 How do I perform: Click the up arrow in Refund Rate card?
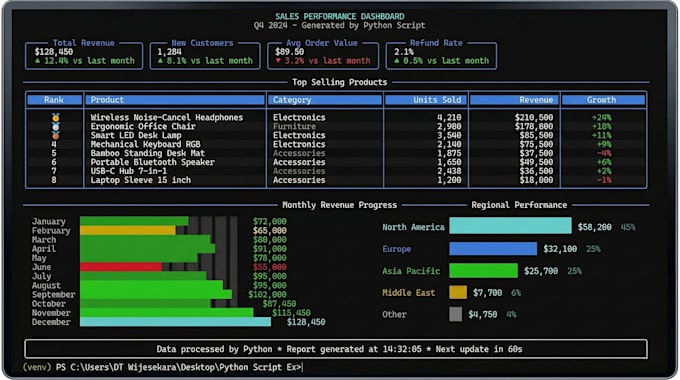pyautogui.click(x=397, y=61)
